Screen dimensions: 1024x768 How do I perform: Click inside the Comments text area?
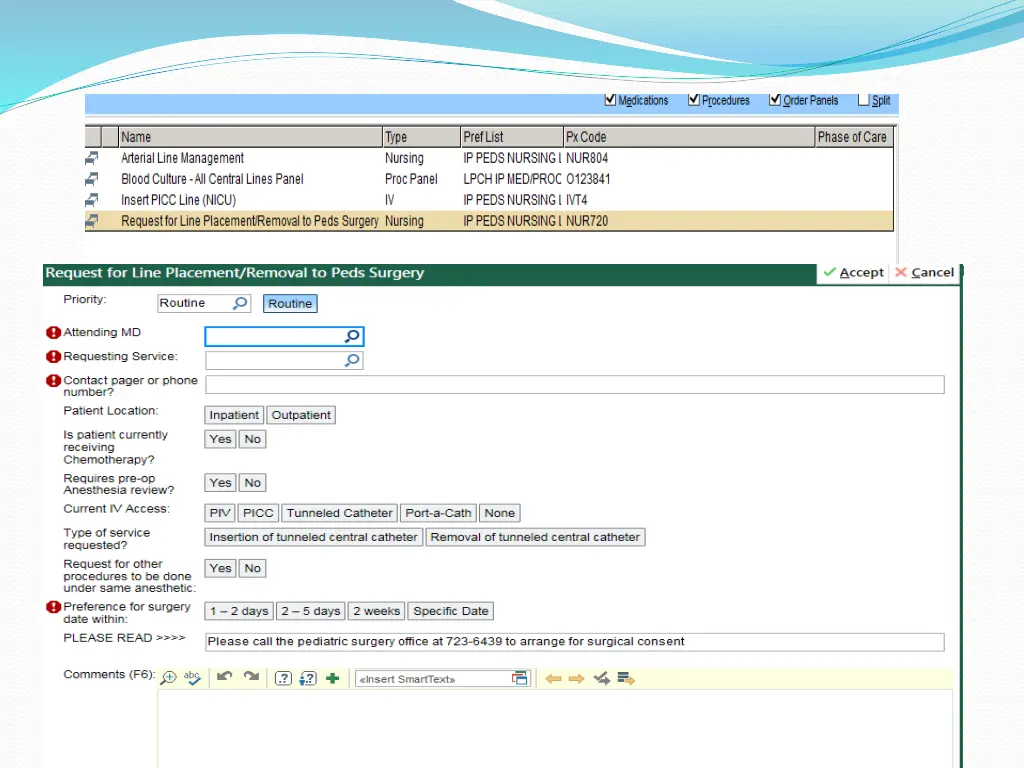[554, 729]
